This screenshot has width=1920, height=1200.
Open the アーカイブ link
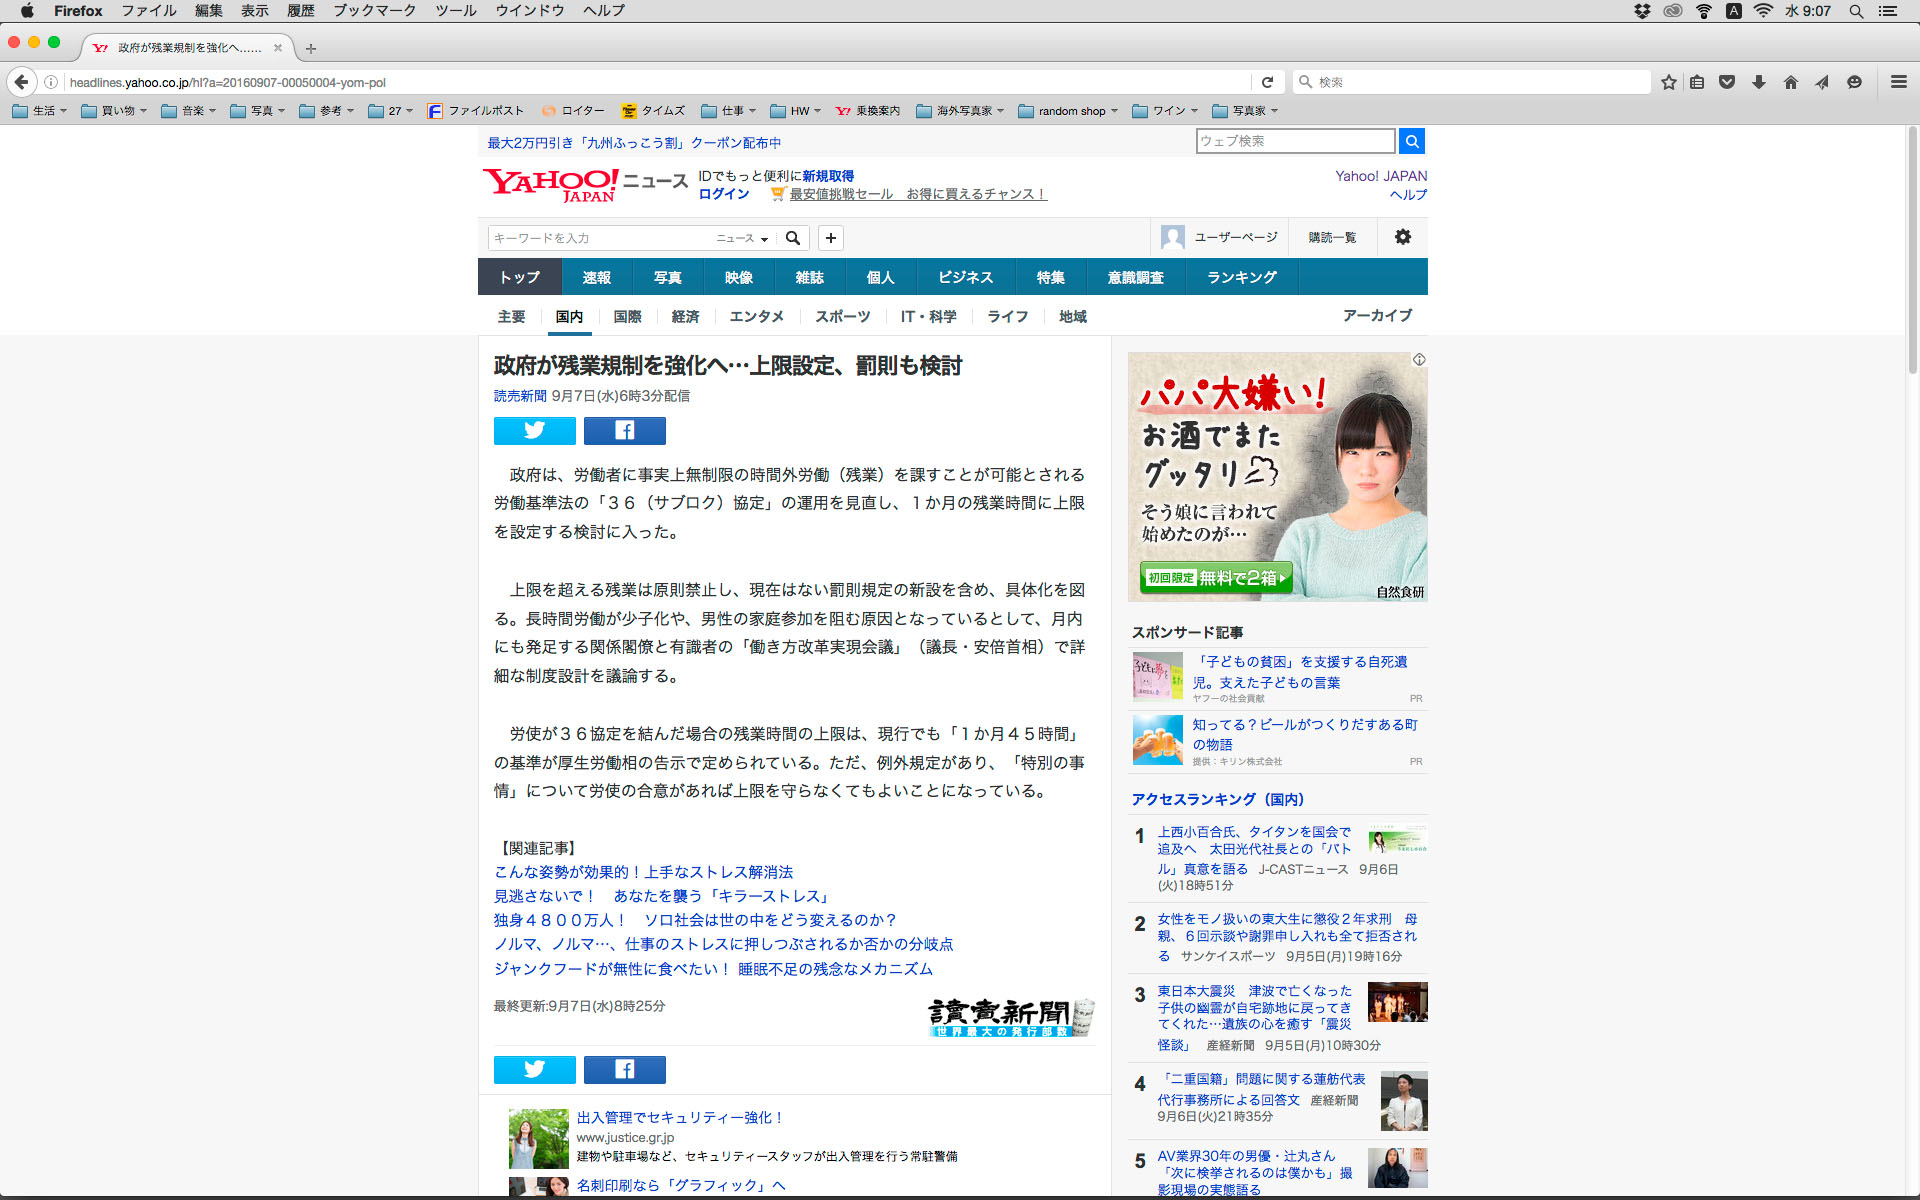(x=1376, y=315)
